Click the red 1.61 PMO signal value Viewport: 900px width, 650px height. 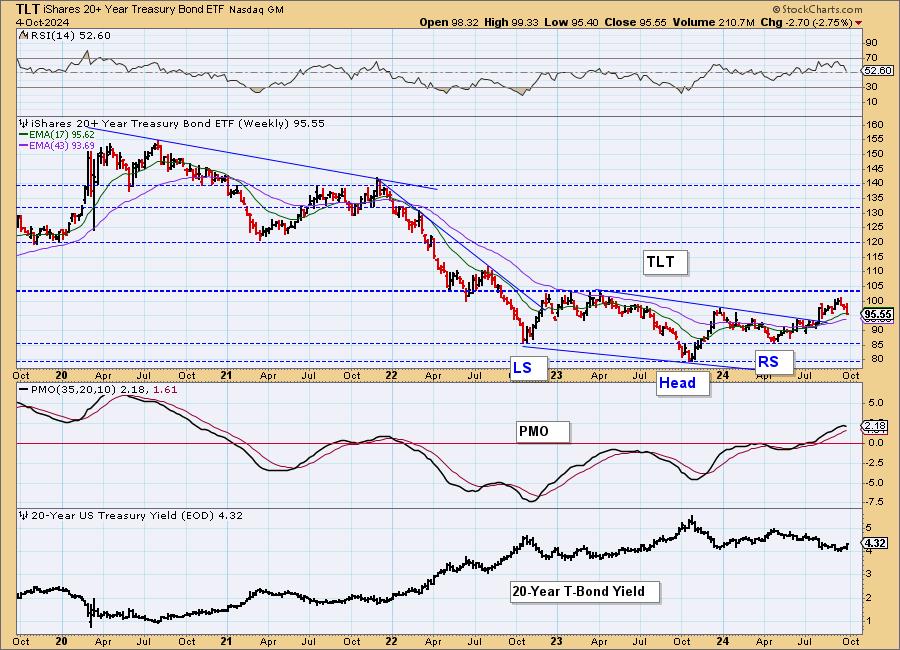(165, 389)
